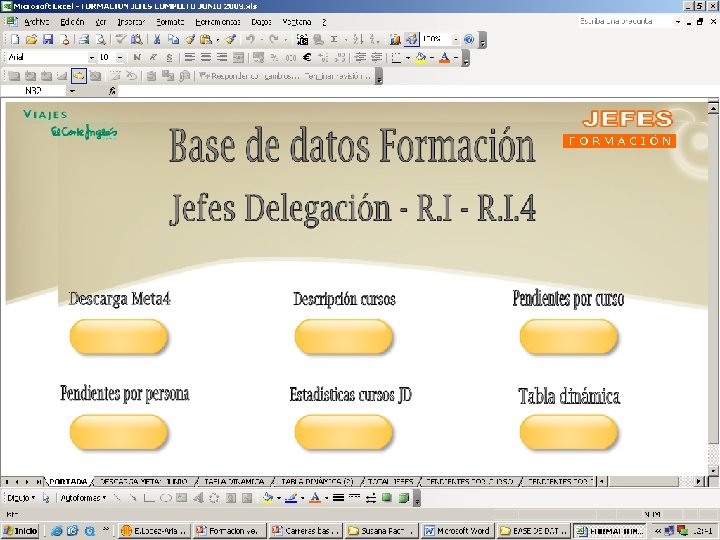This screenshot has width=720, height=540.
Task: Apply Euro currency style
Action: (307, 57)
